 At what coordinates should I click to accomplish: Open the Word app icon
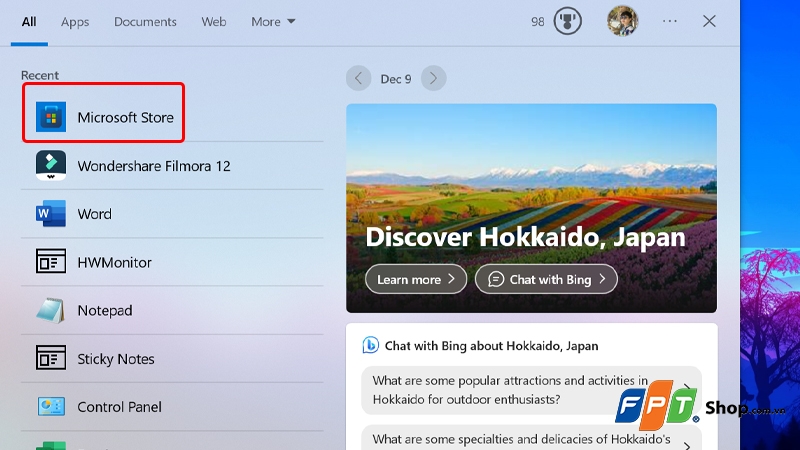pos(51,213)
